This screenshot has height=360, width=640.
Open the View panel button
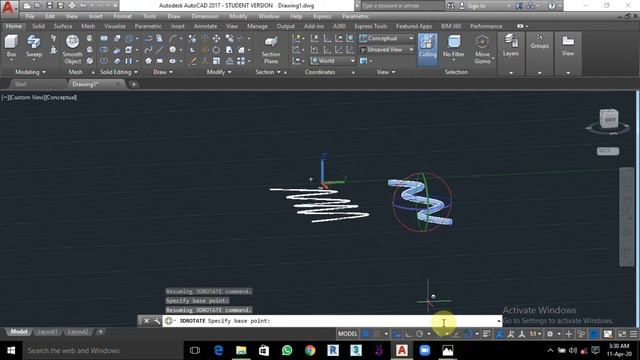(568, 46)
